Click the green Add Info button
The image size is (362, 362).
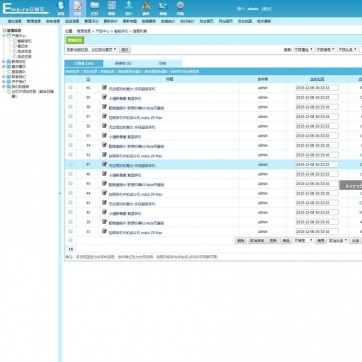75,40
